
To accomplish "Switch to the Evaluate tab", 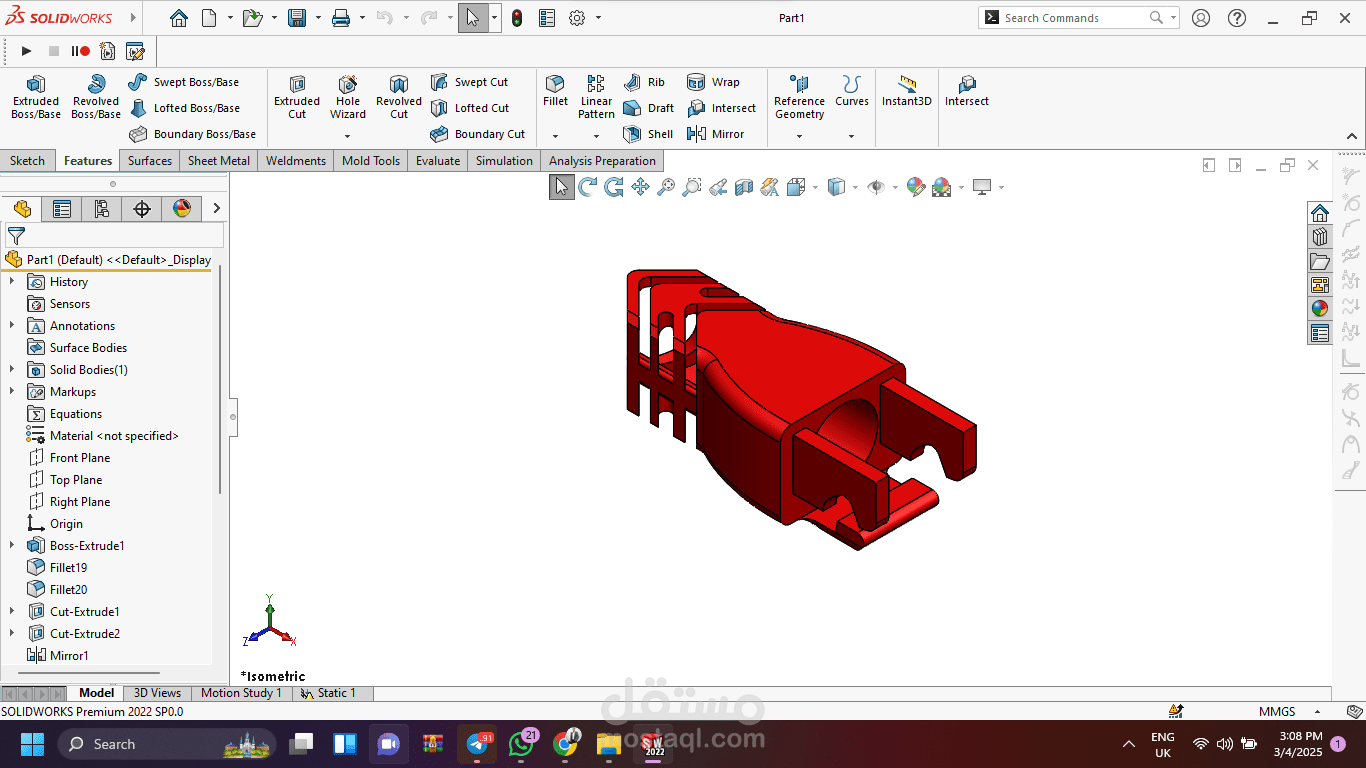I will (x=438, y=161).
